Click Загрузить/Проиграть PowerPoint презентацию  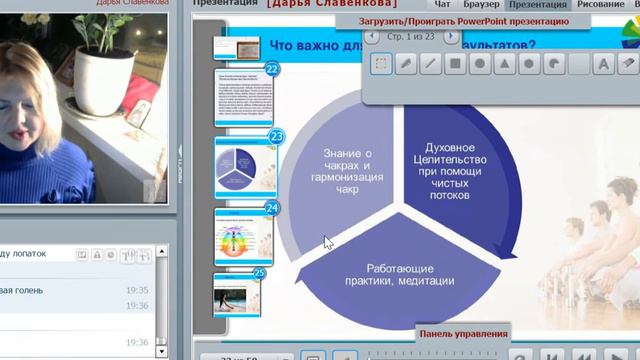pos(464,21)
